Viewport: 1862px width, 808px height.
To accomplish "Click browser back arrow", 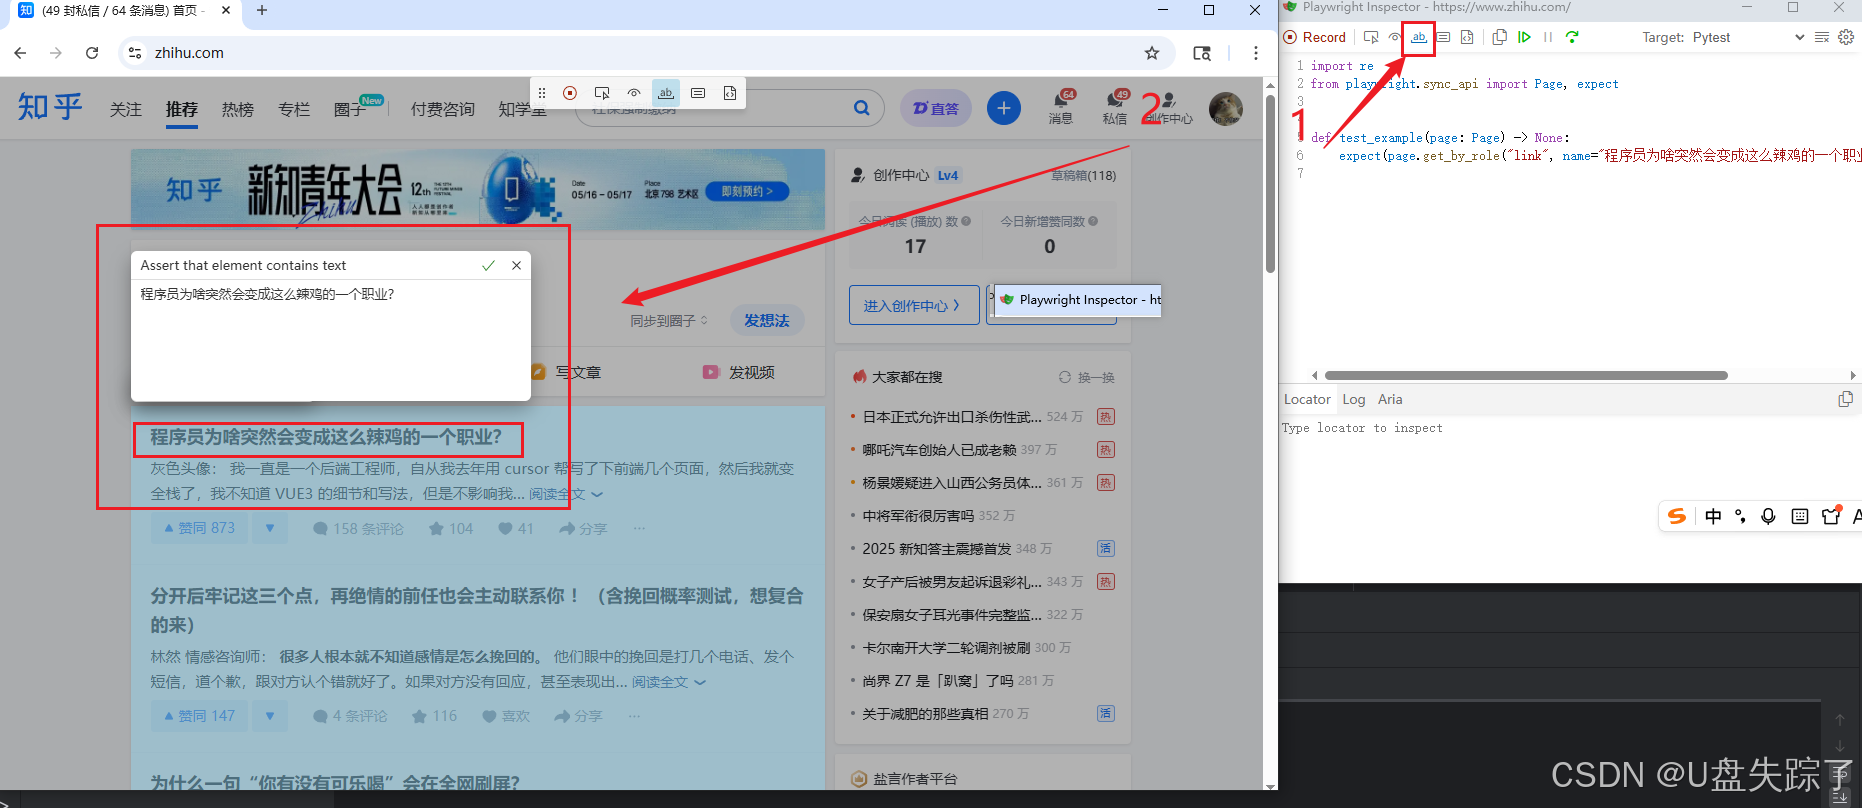I will coord(21,53).
